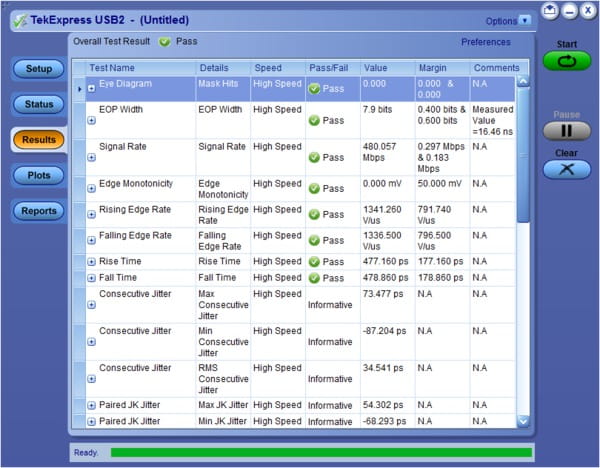The width and height of the screenshot is (600, 468).
Task: Click the Pass icon in Signal Rate row
Action: (314, 157)
